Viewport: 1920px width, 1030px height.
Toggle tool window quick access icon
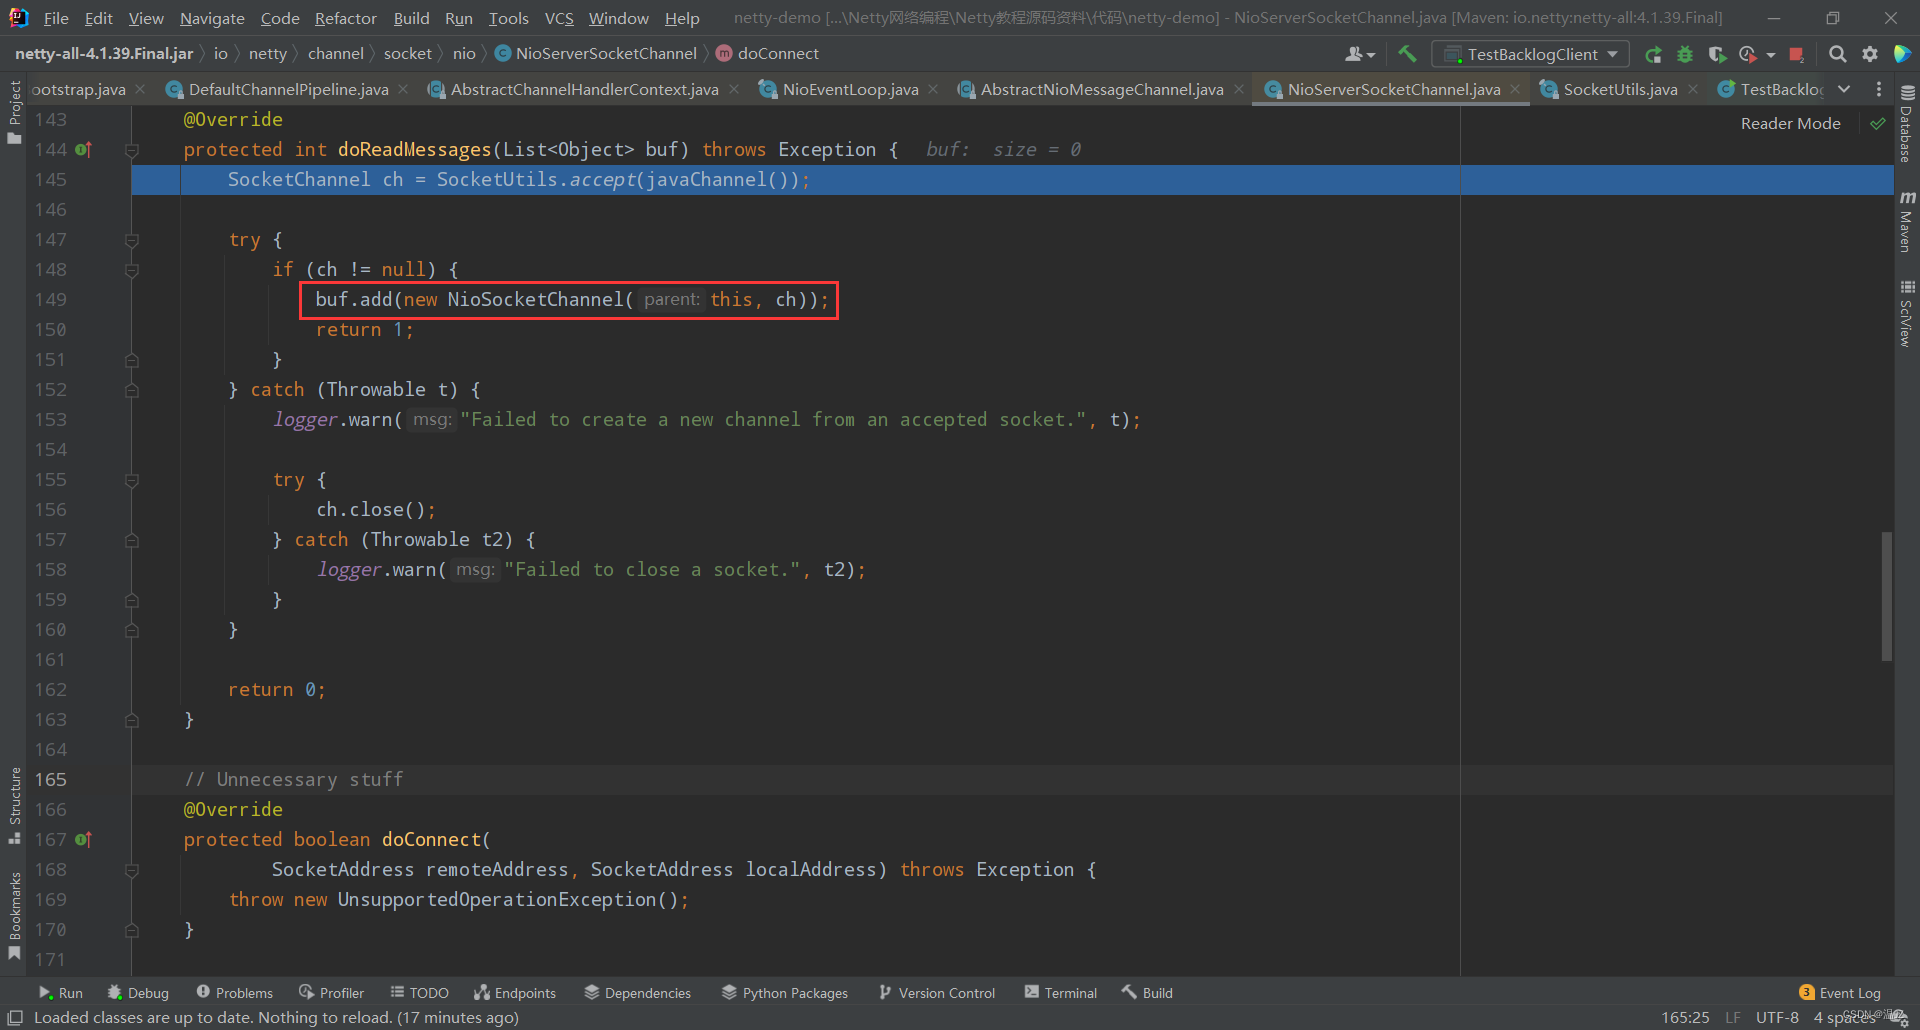(15, 1017)
